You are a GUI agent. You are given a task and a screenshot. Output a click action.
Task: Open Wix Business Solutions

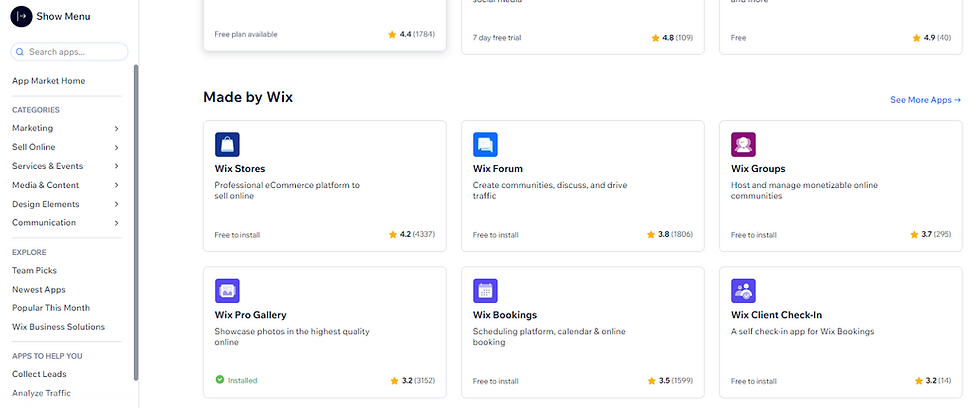coord(59,327)
